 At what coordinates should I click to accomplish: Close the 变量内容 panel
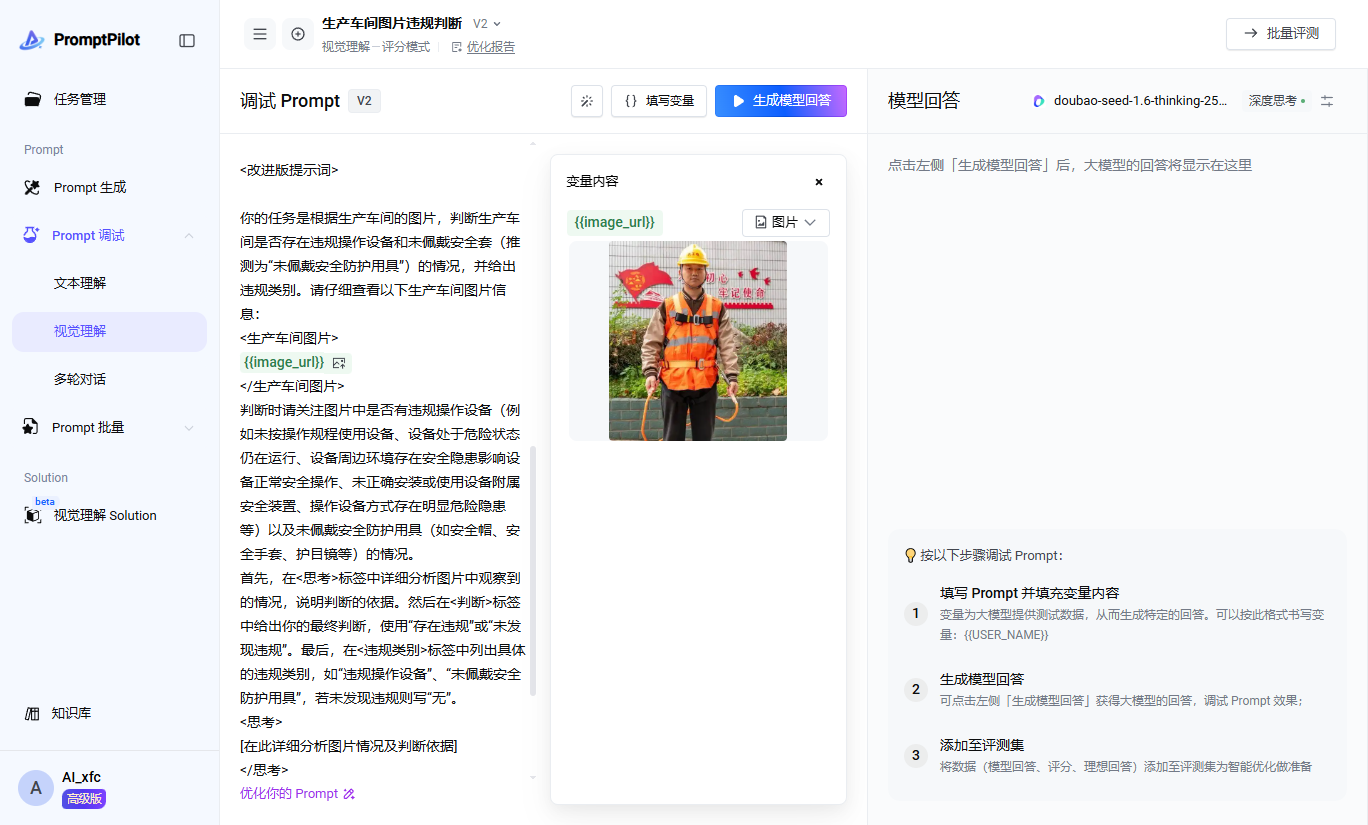coord(819,182)
